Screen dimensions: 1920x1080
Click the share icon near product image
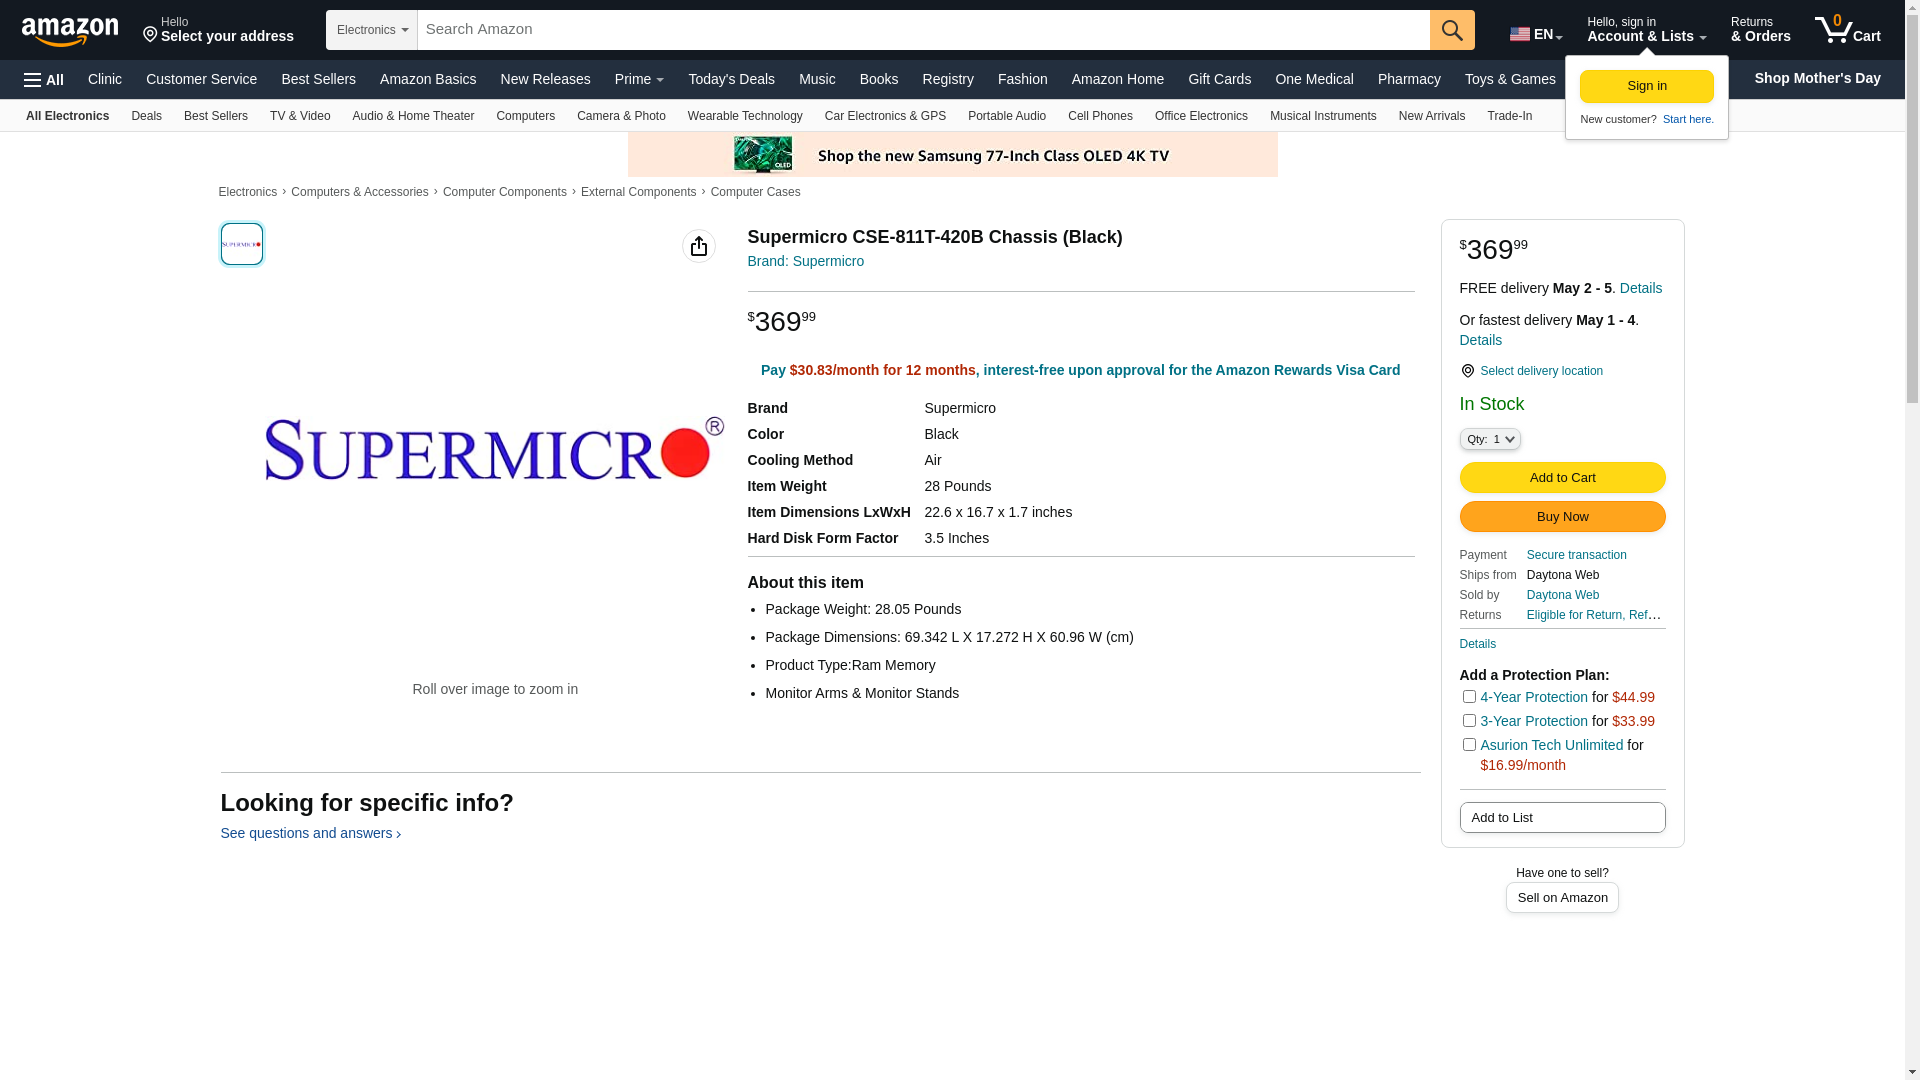tap(699, 246)
